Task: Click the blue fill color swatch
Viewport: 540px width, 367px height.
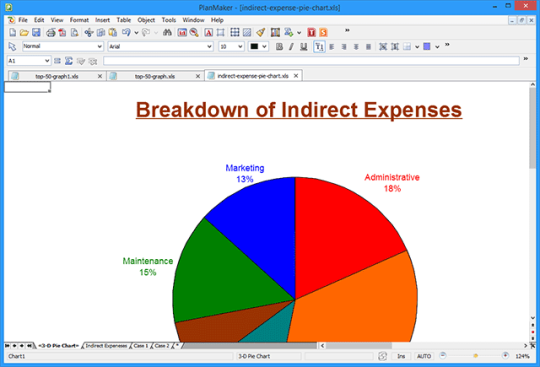Action: click(427, 46)
